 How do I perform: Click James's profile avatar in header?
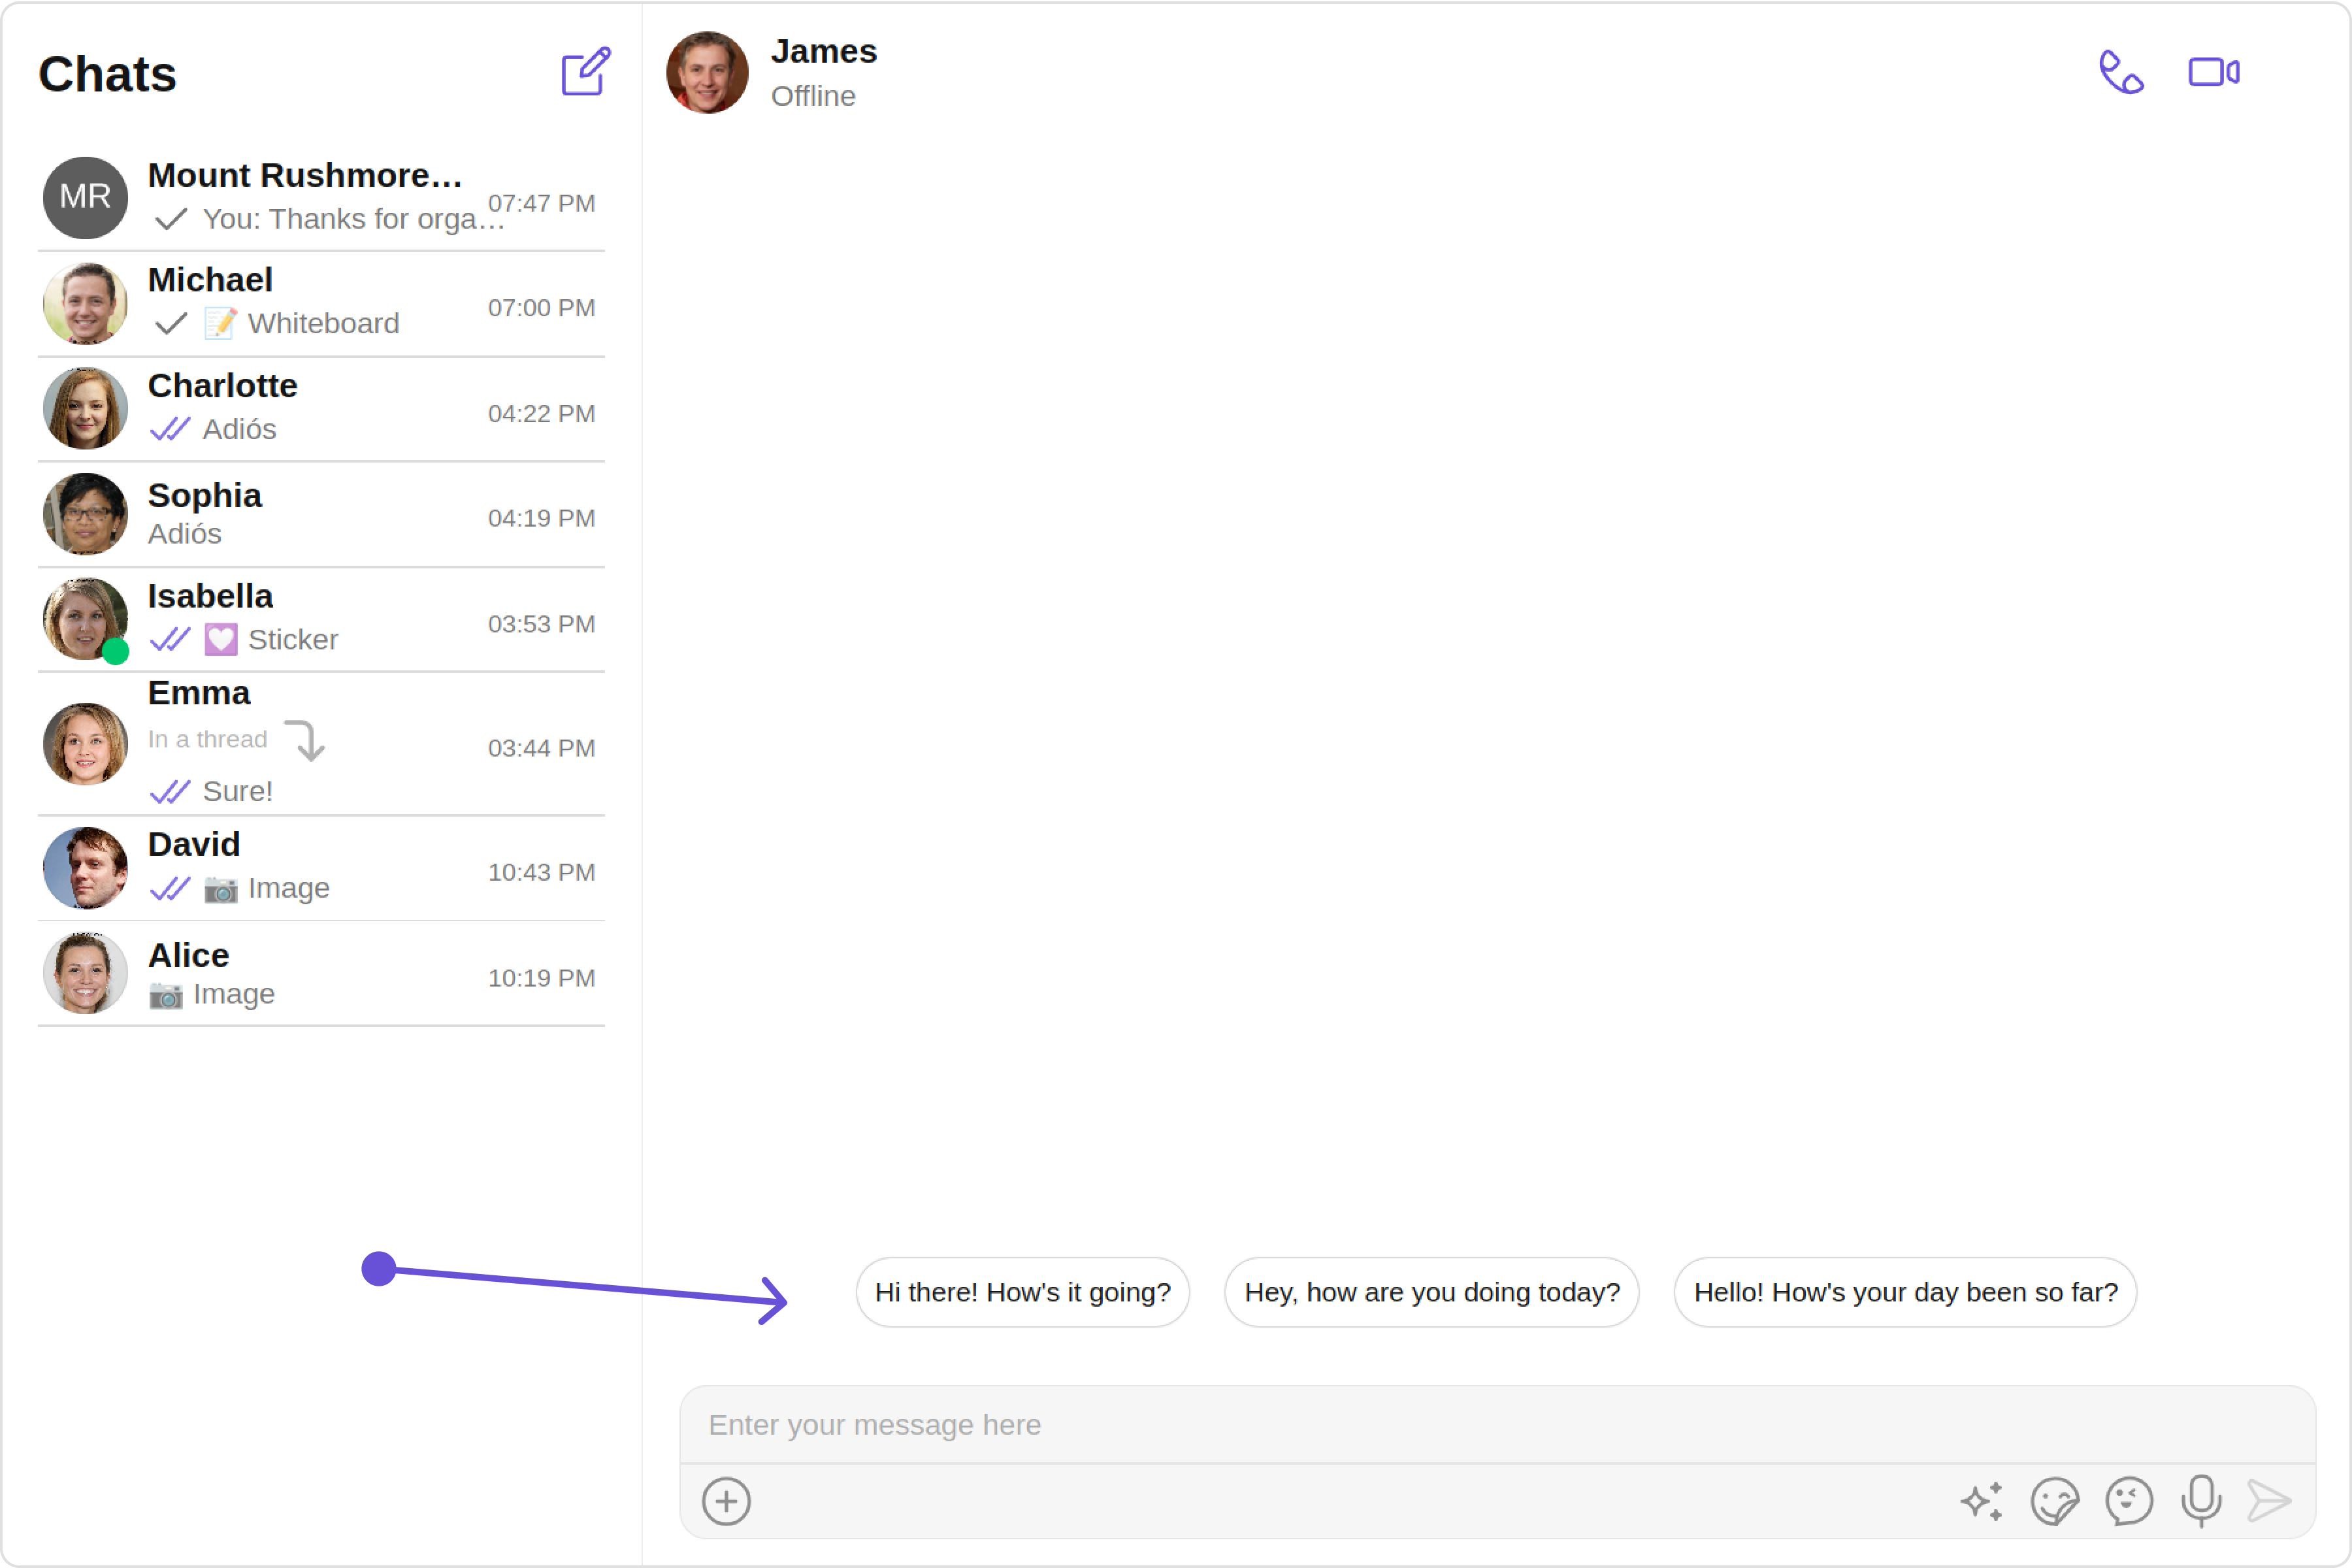[x=707, y=72]
